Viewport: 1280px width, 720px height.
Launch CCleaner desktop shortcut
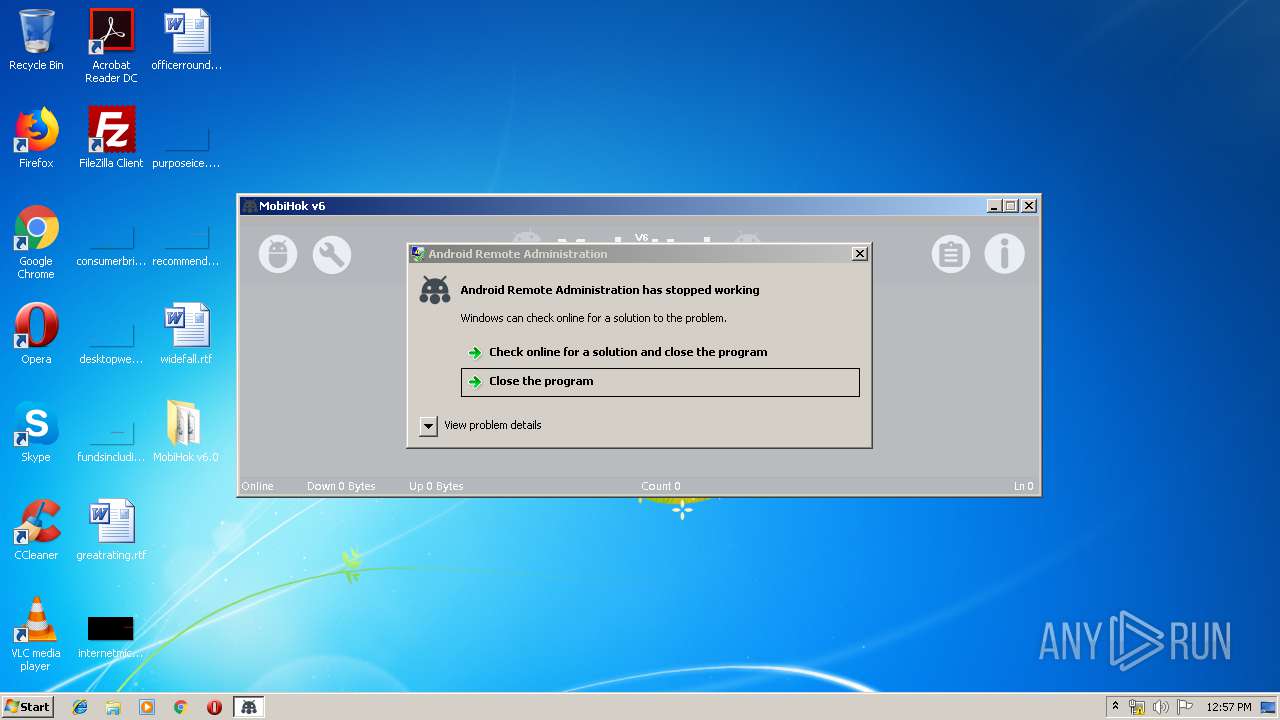point(36,530)
